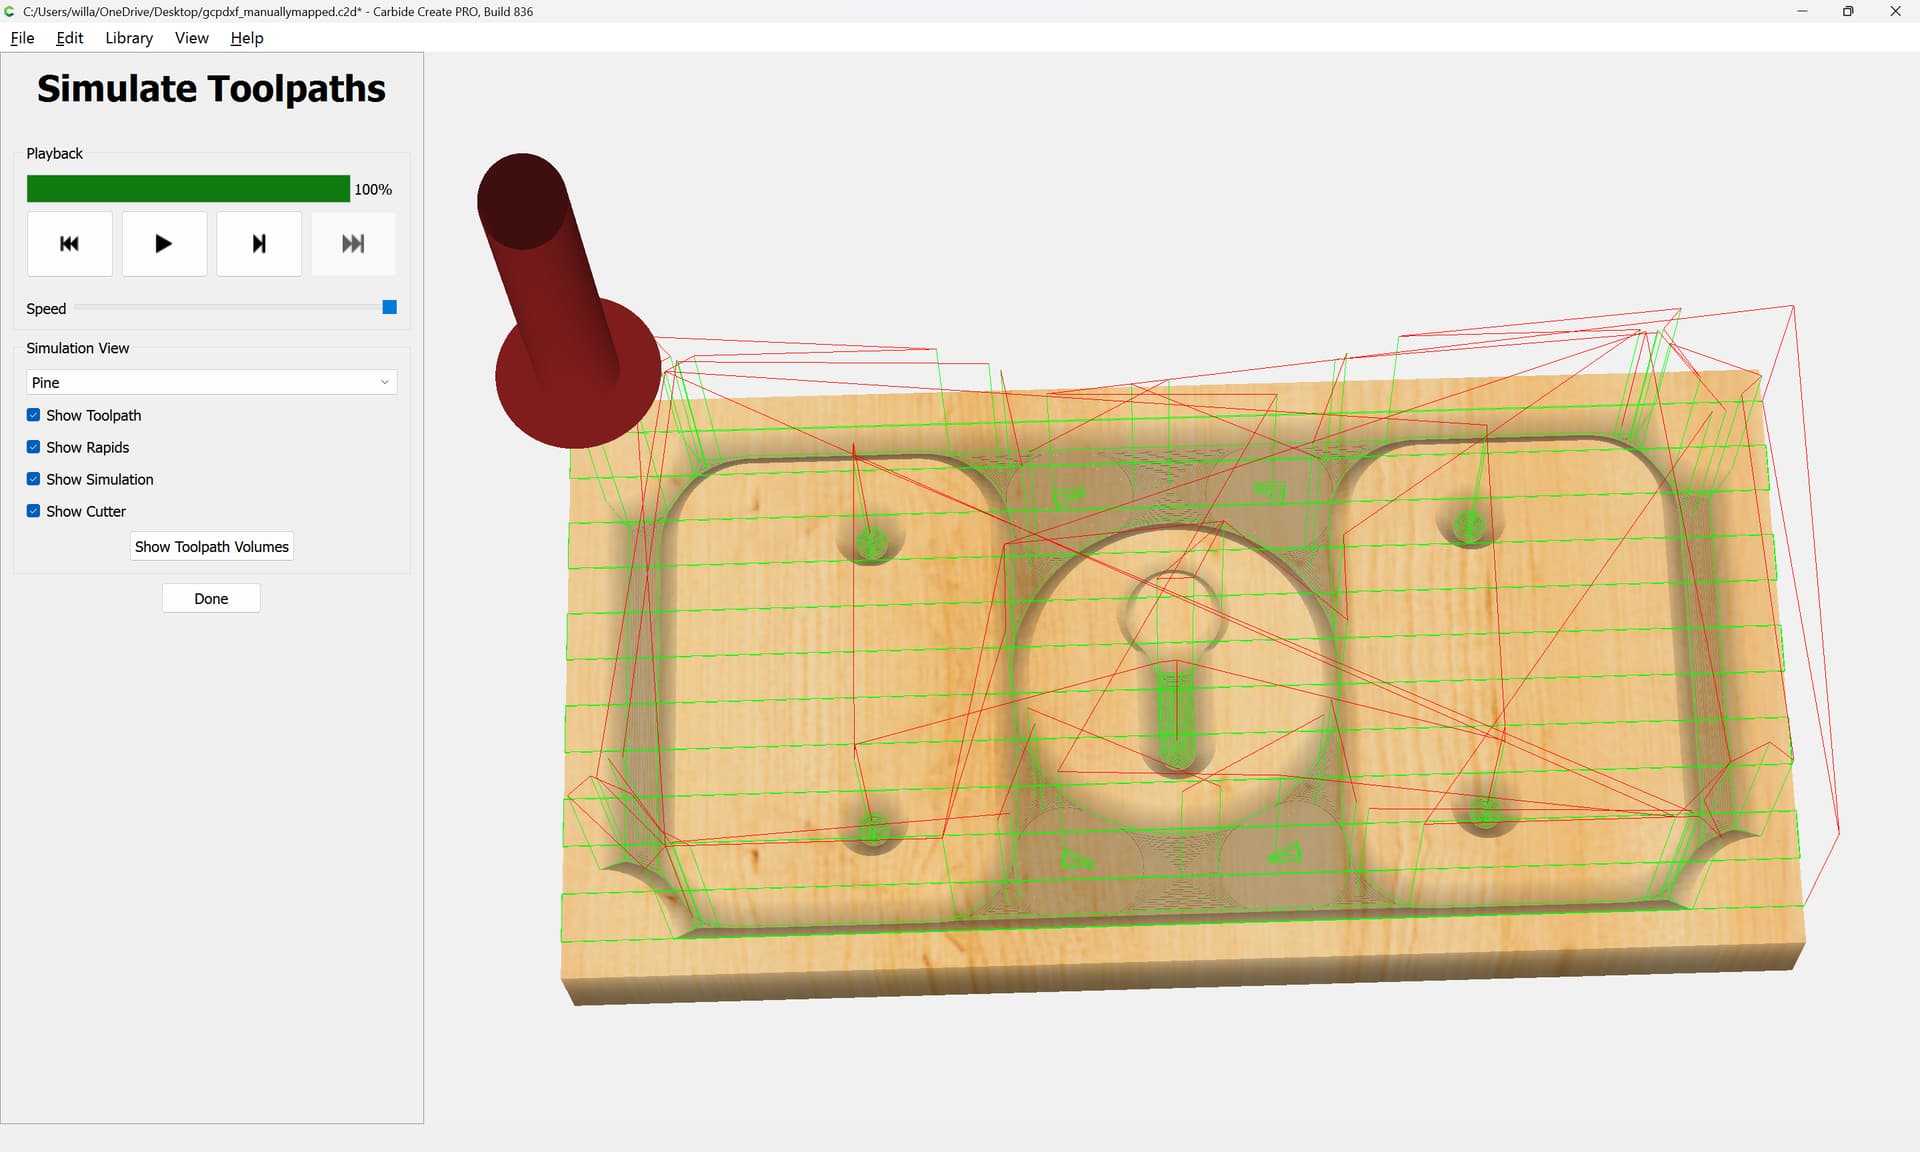1920x1152 pixels.
Task: Open the File menu
Action: click(x=22, y=38)
